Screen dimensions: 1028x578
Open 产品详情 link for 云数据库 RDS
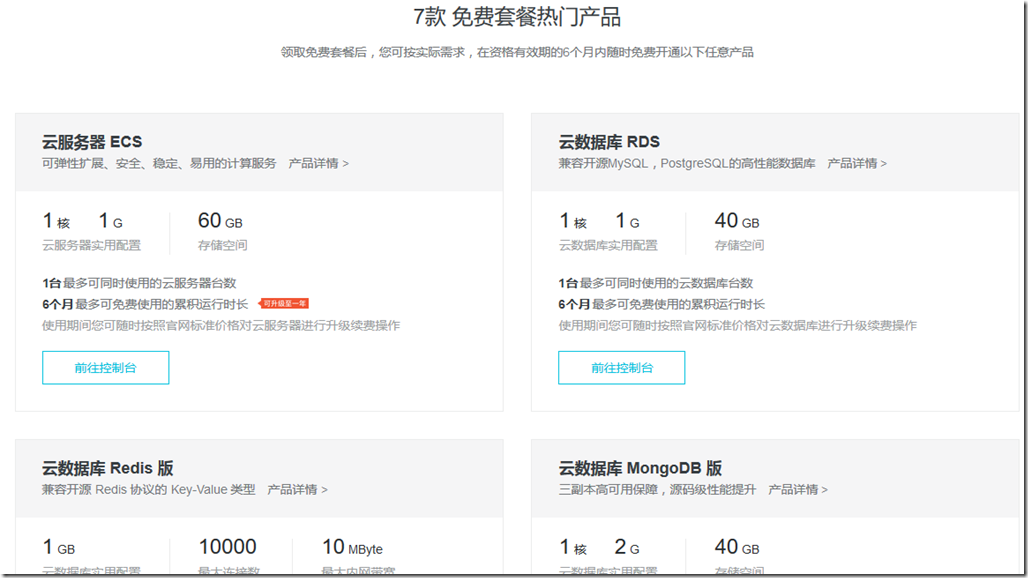[857, 163]
